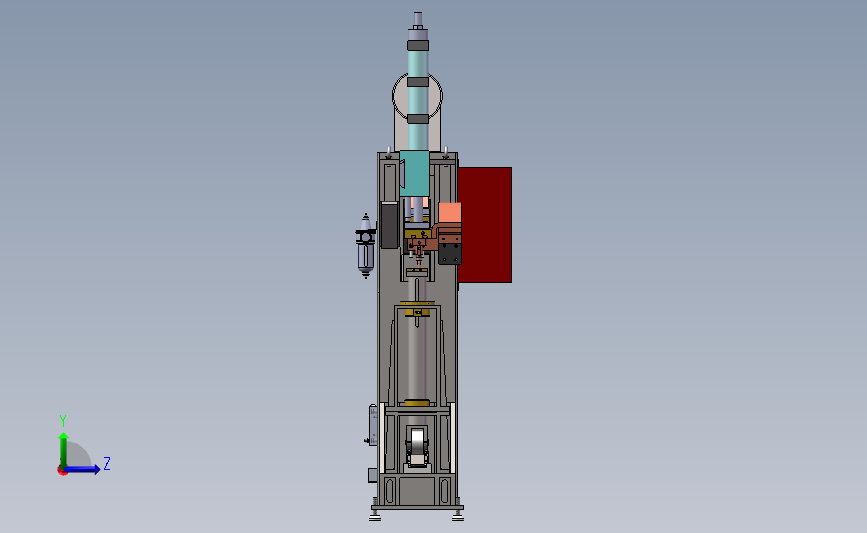Select the small control box on lower left
The width and height of the screenshot is (867, 533).
pyautogui.click(x=373, y=425)
